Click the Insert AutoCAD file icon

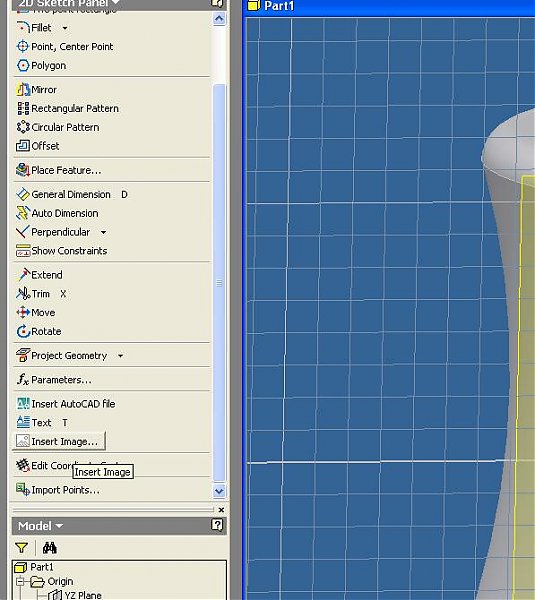(x=23, y=404)
